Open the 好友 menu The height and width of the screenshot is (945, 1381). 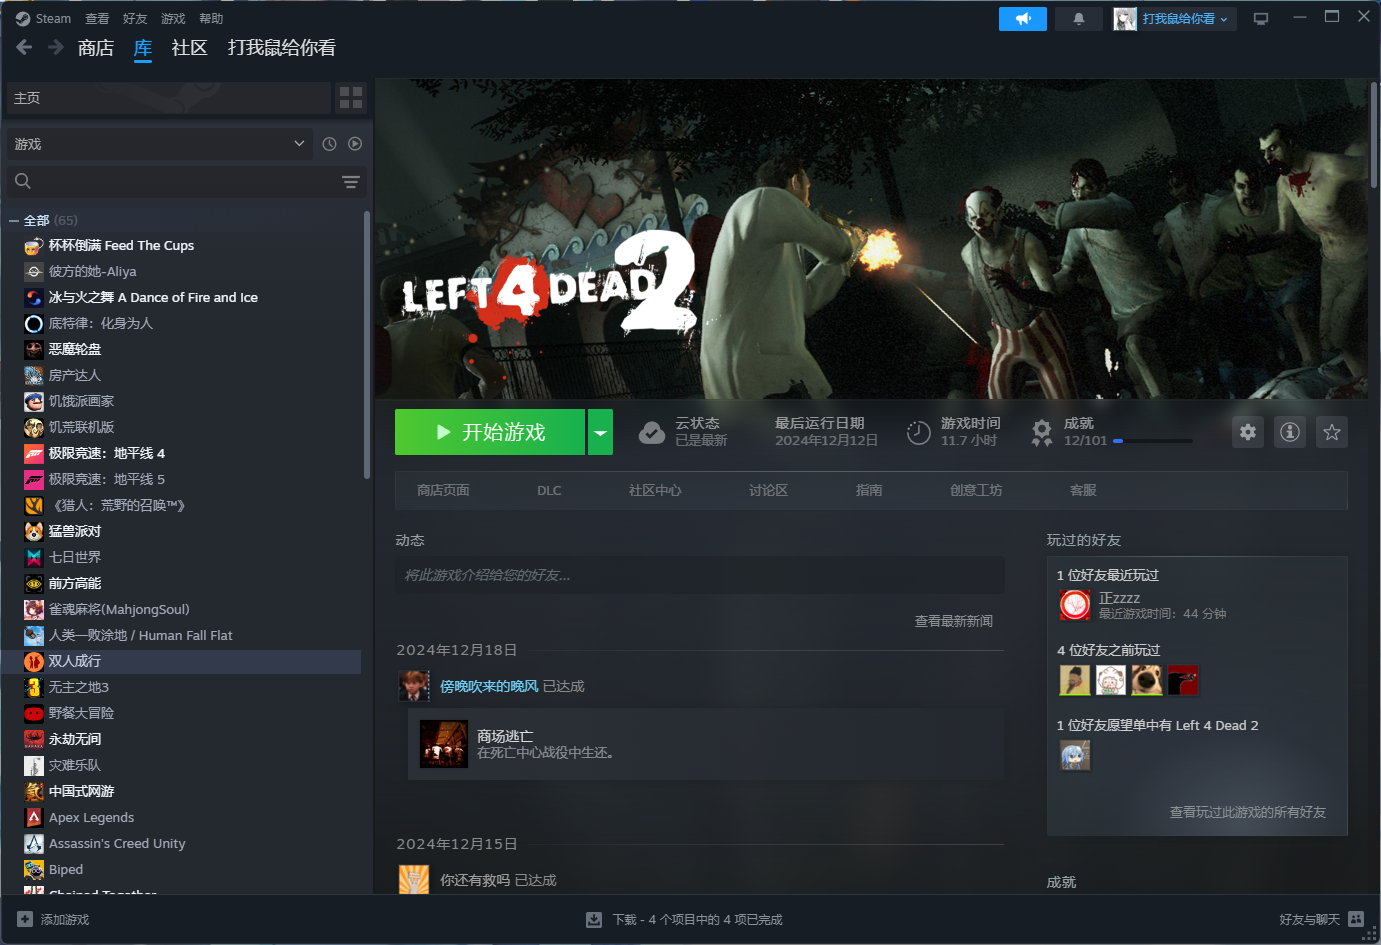point(135,19)
